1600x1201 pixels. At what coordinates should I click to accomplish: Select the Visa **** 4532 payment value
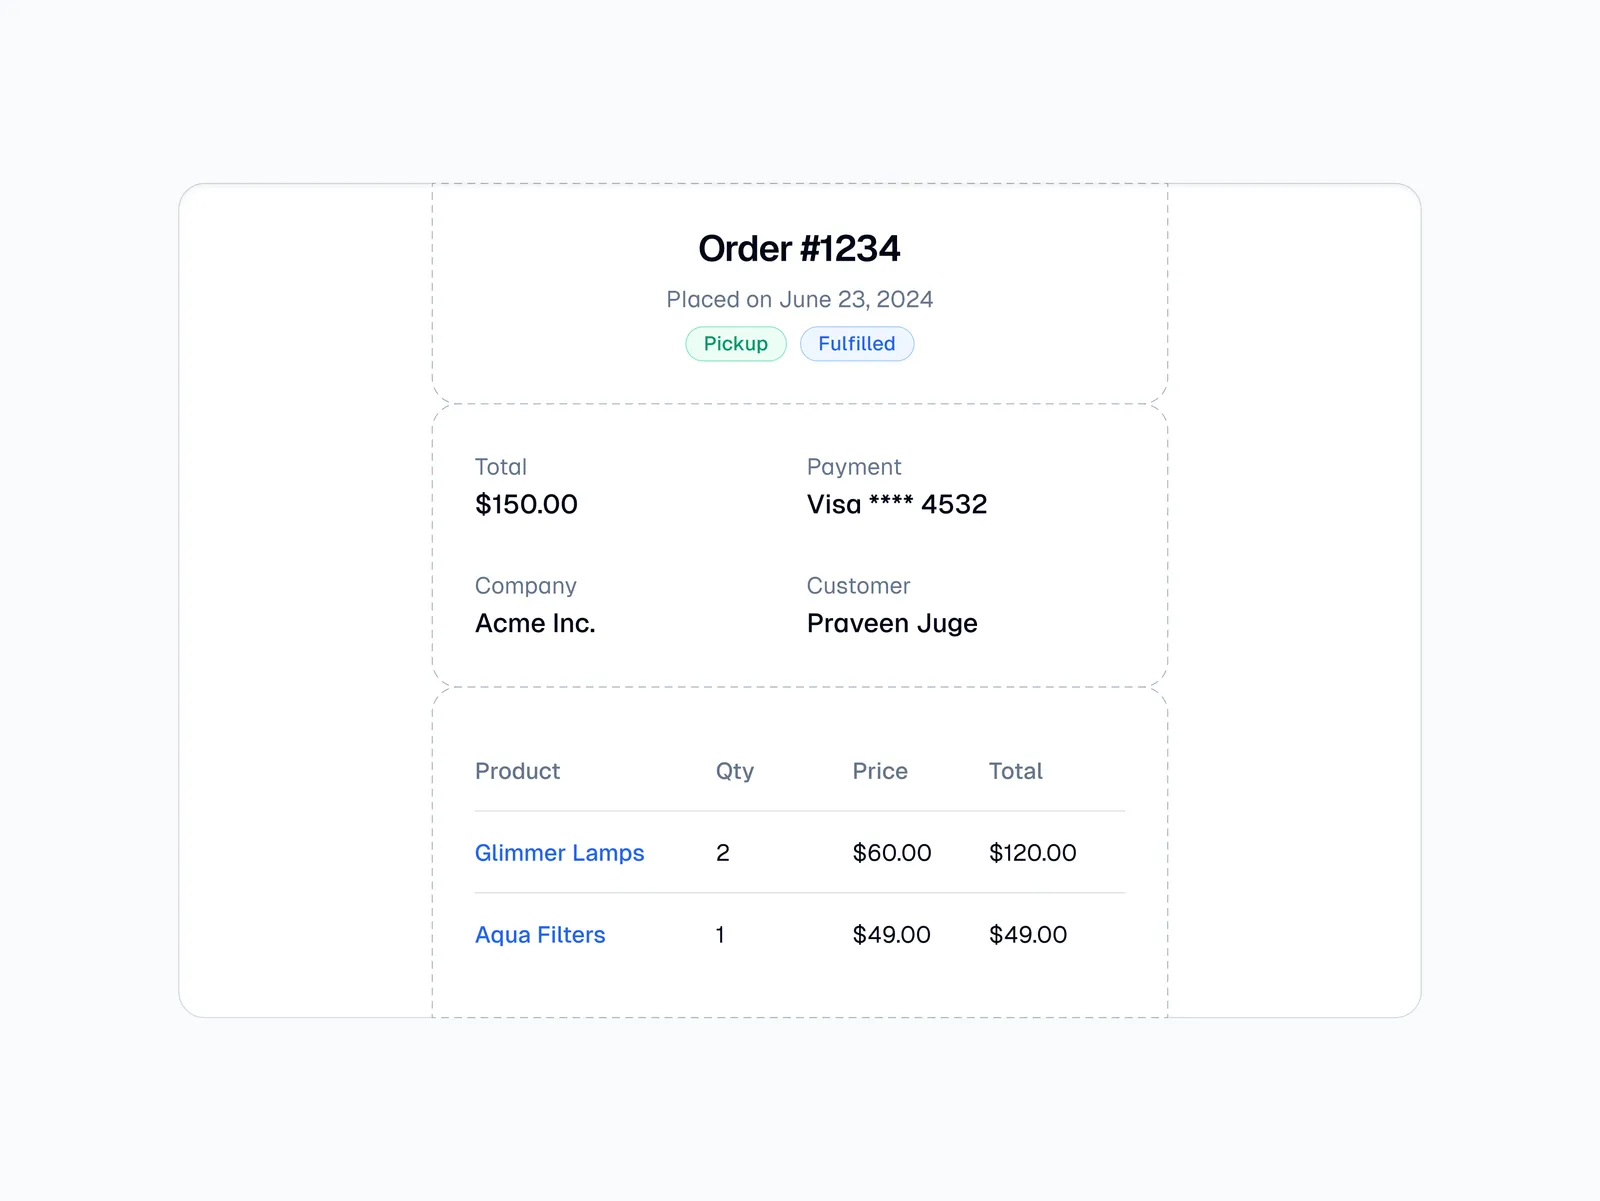[896, 504]
